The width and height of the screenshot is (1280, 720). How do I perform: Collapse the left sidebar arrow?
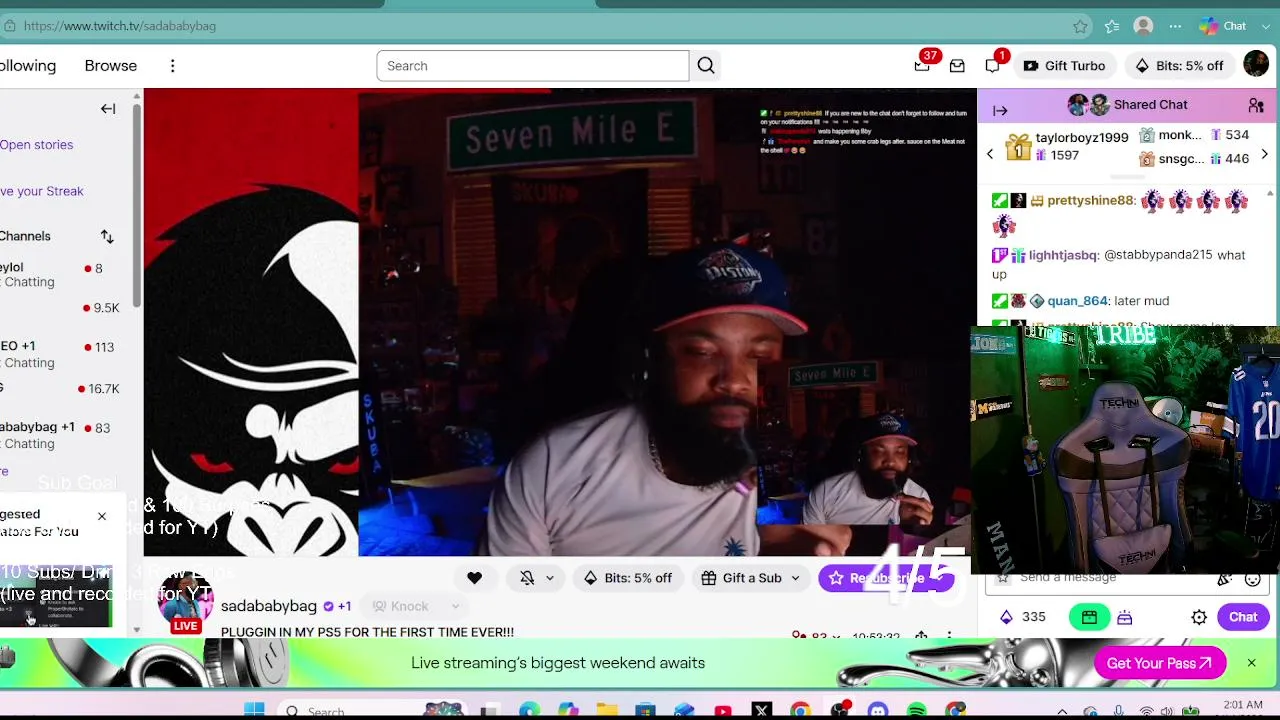(x=108, y=109)
